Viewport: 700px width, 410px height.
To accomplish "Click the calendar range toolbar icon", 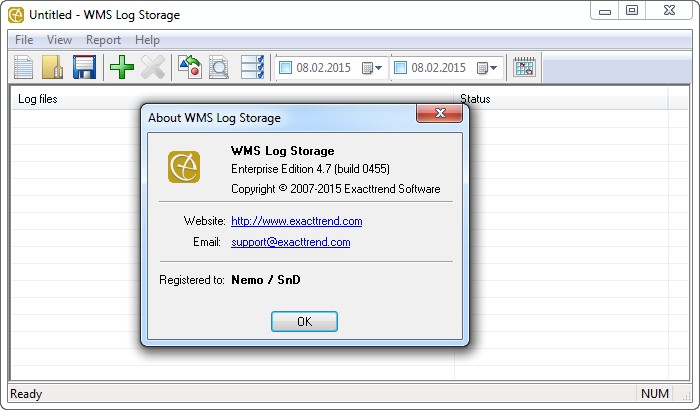I will tap(524, 67).
